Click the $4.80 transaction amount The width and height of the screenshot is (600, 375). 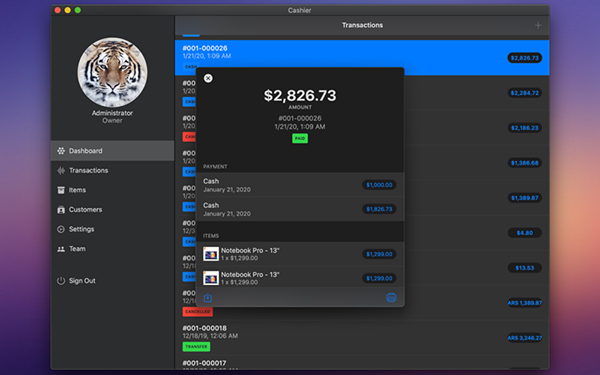pyautogui.click(x=525, y=233)
